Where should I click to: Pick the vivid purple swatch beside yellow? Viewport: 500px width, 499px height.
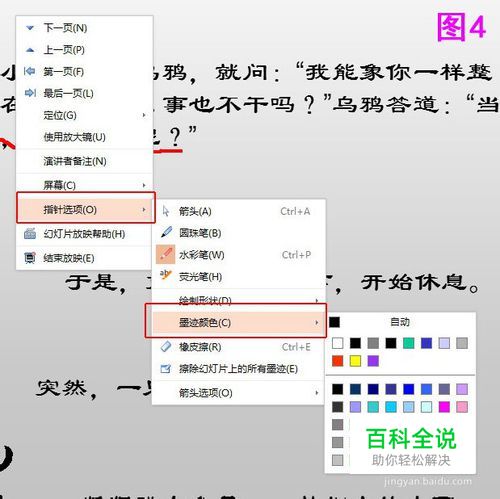(373, 361)
